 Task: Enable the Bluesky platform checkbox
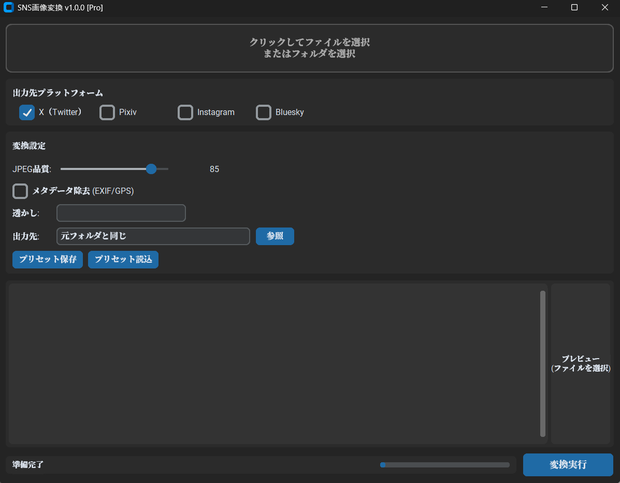tap(263, 113)
